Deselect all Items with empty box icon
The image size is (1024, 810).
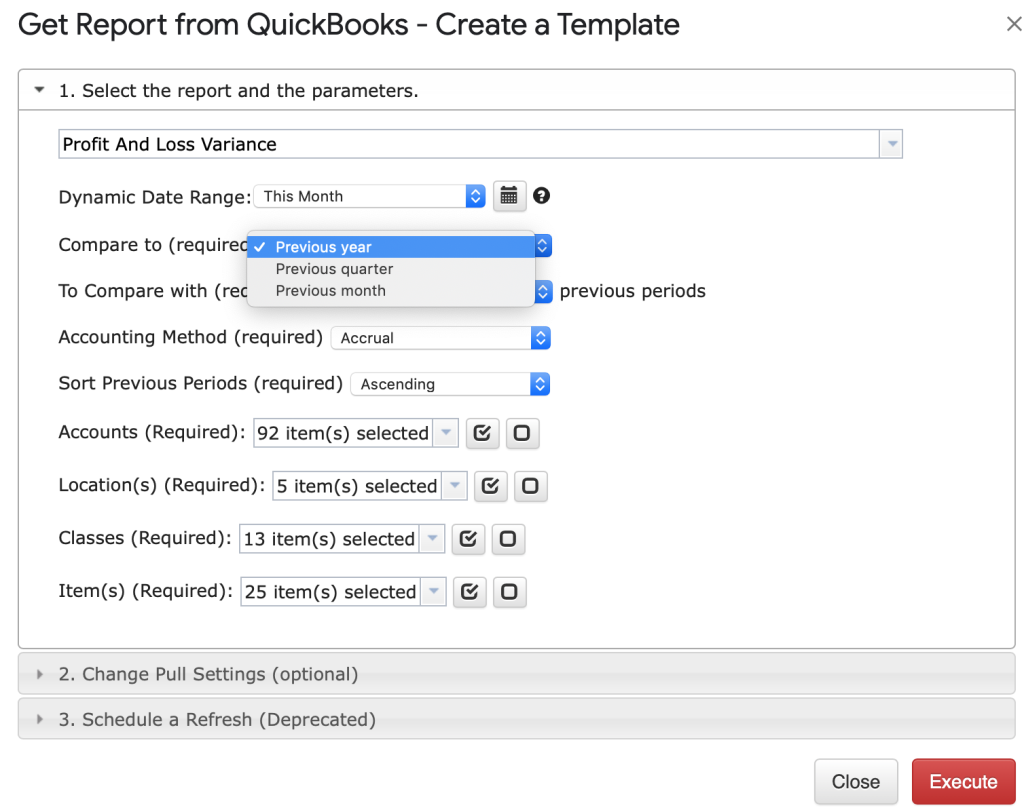tap(509, 592)
